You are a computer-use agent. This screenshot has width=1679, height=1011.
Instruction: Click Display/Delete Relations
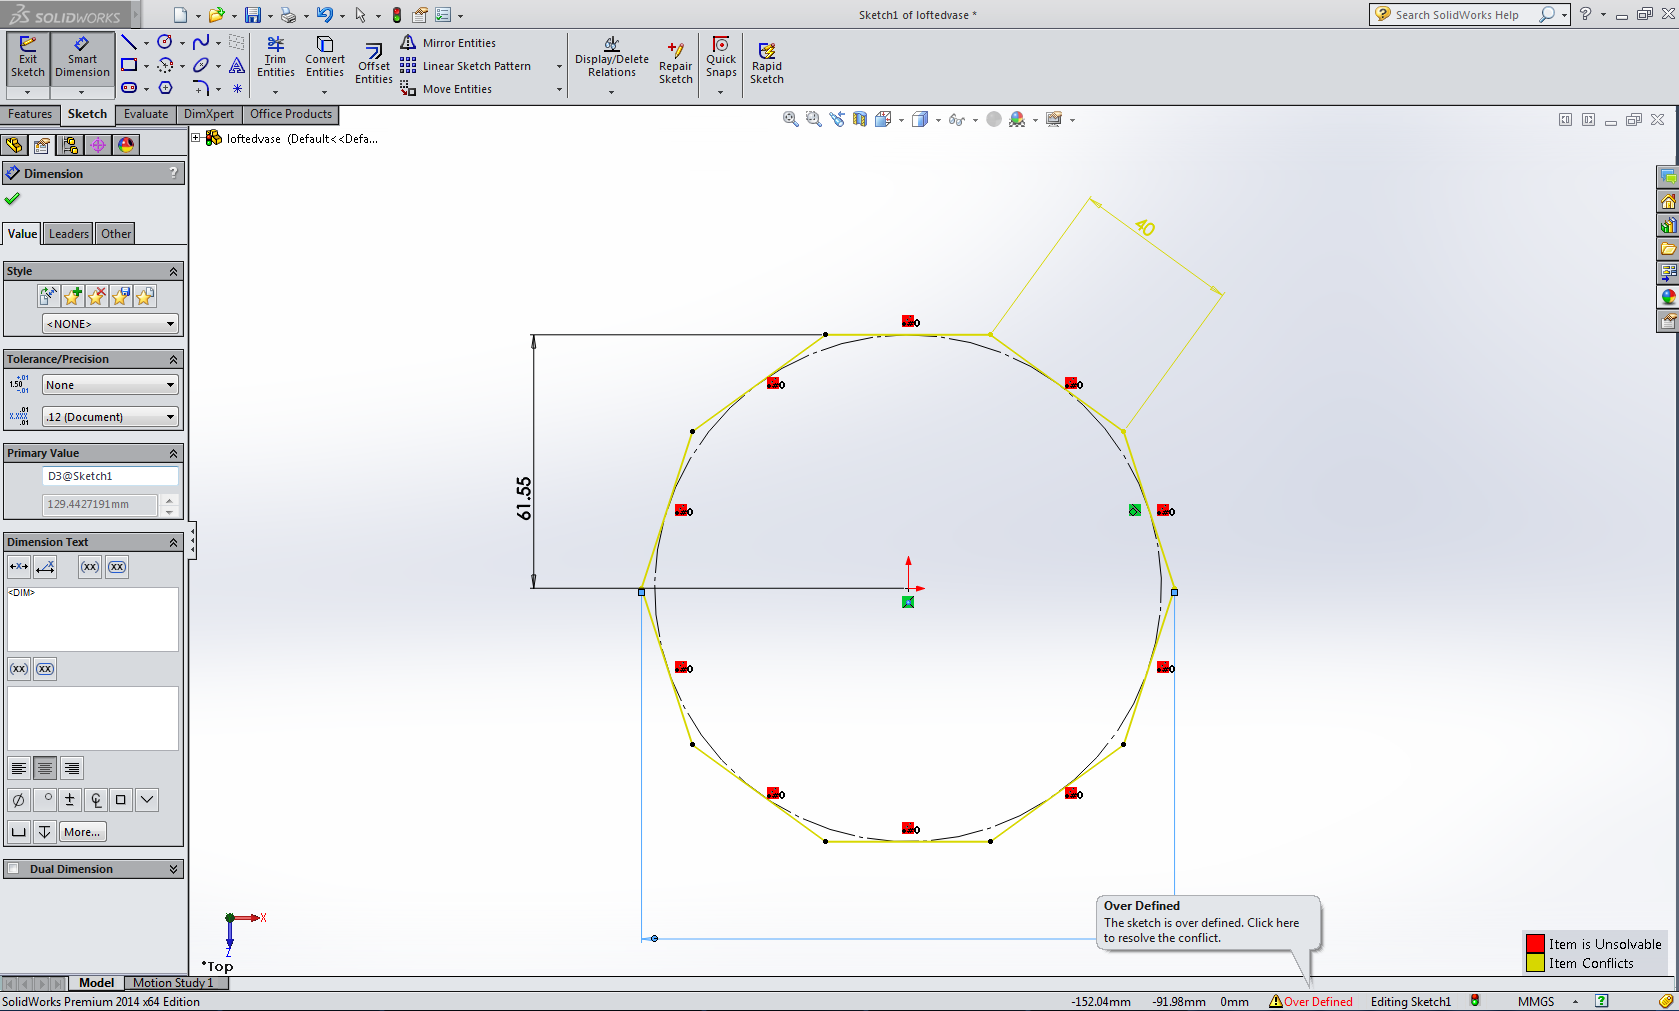(x=611, y=62)
